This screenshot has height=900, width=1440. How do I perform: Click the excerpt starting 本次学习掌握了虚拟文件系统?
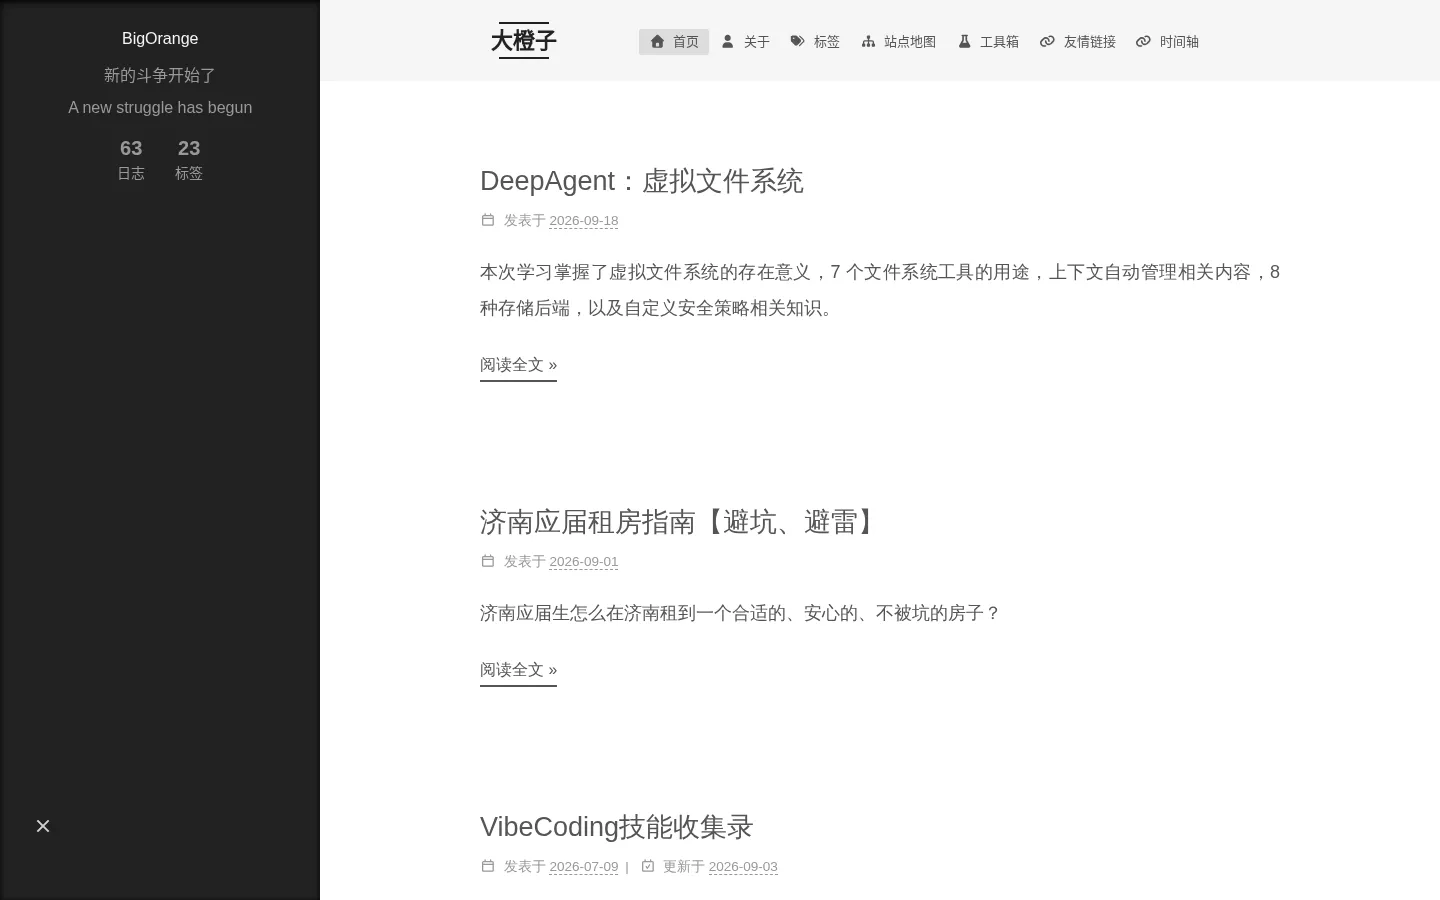tap(880, 290)
